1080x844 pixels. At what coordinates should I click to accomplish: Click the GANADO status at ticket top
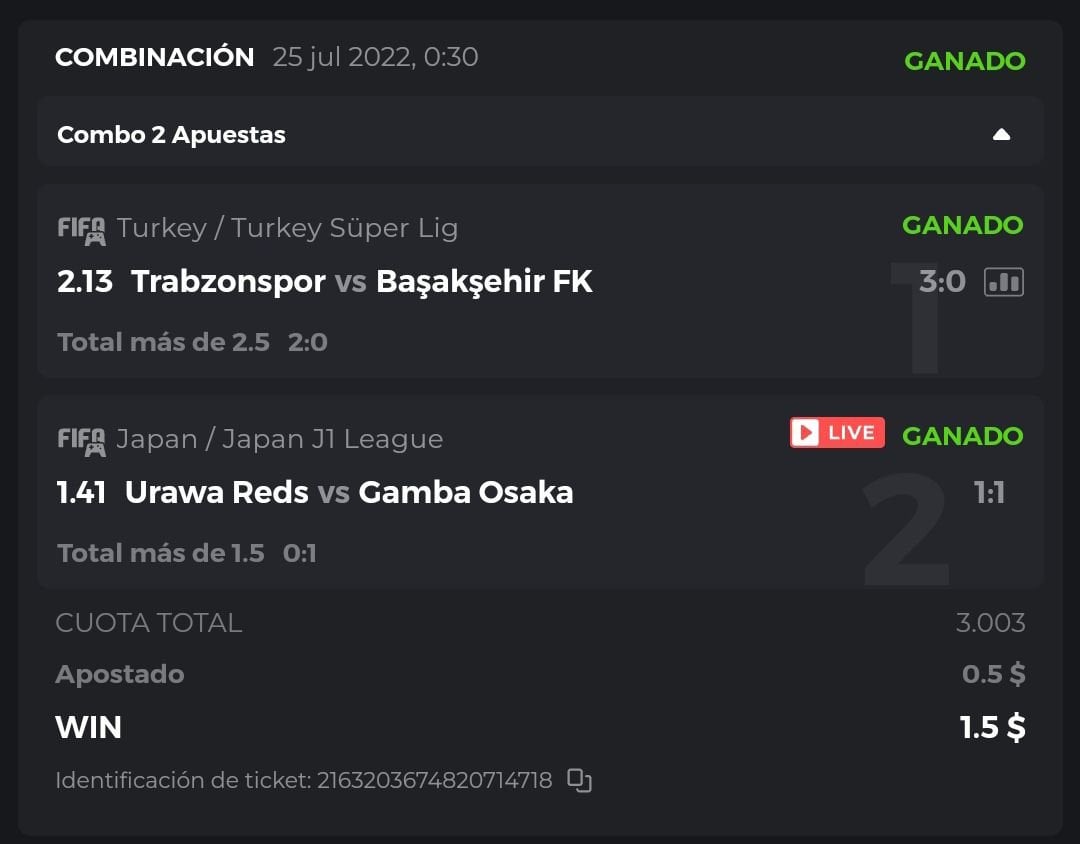pyautogui.click(x=964, y=61)
